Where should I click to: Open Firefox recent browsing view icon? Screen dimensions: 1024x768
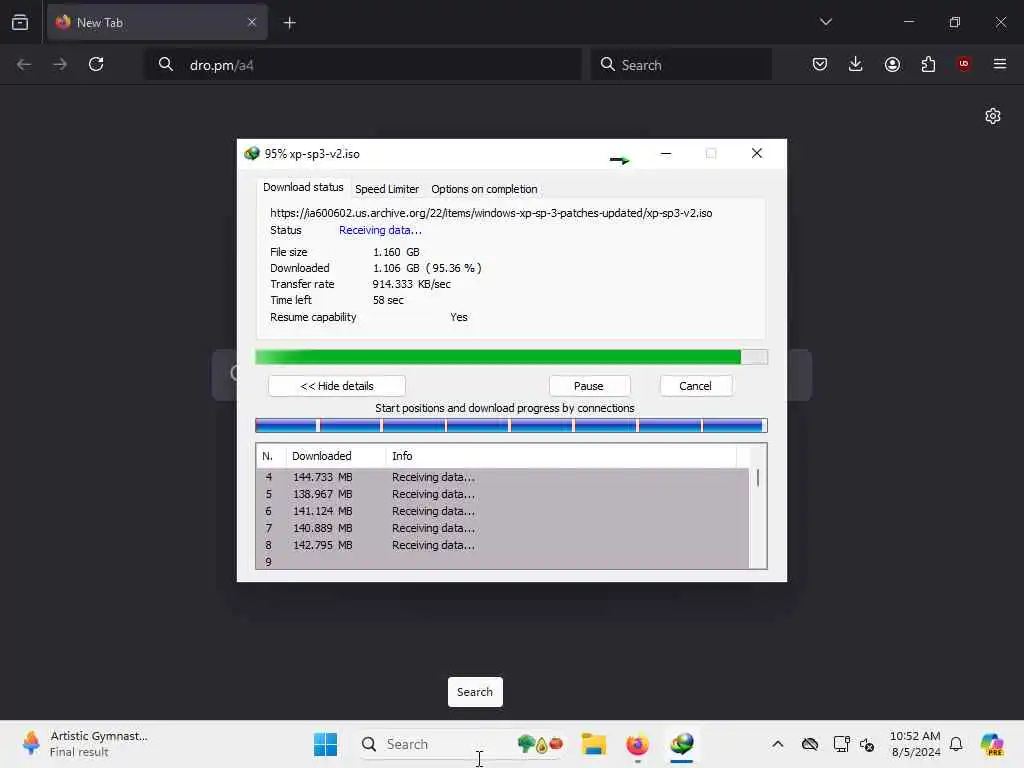coord(20,22)
